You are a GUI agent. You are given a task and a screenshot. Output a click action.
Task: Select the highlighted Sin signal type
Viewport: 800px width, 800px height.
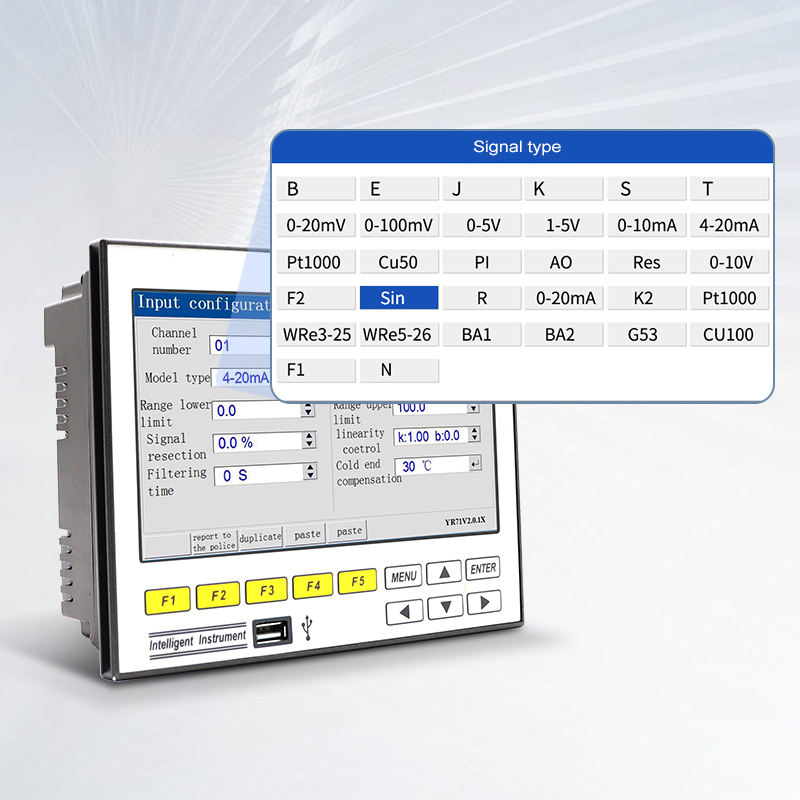pyautogui.click(x=399, y=297)
